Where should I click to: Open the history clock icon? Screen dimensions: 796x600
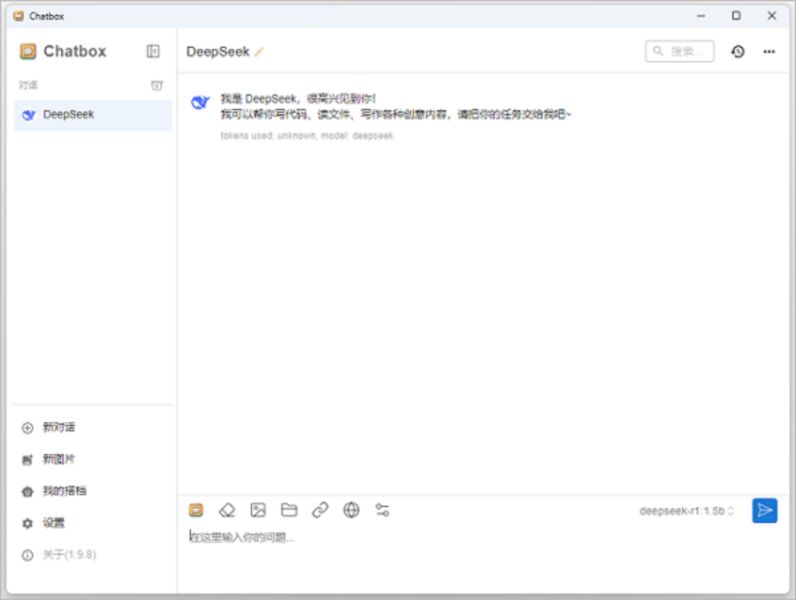tap(738, 51)
